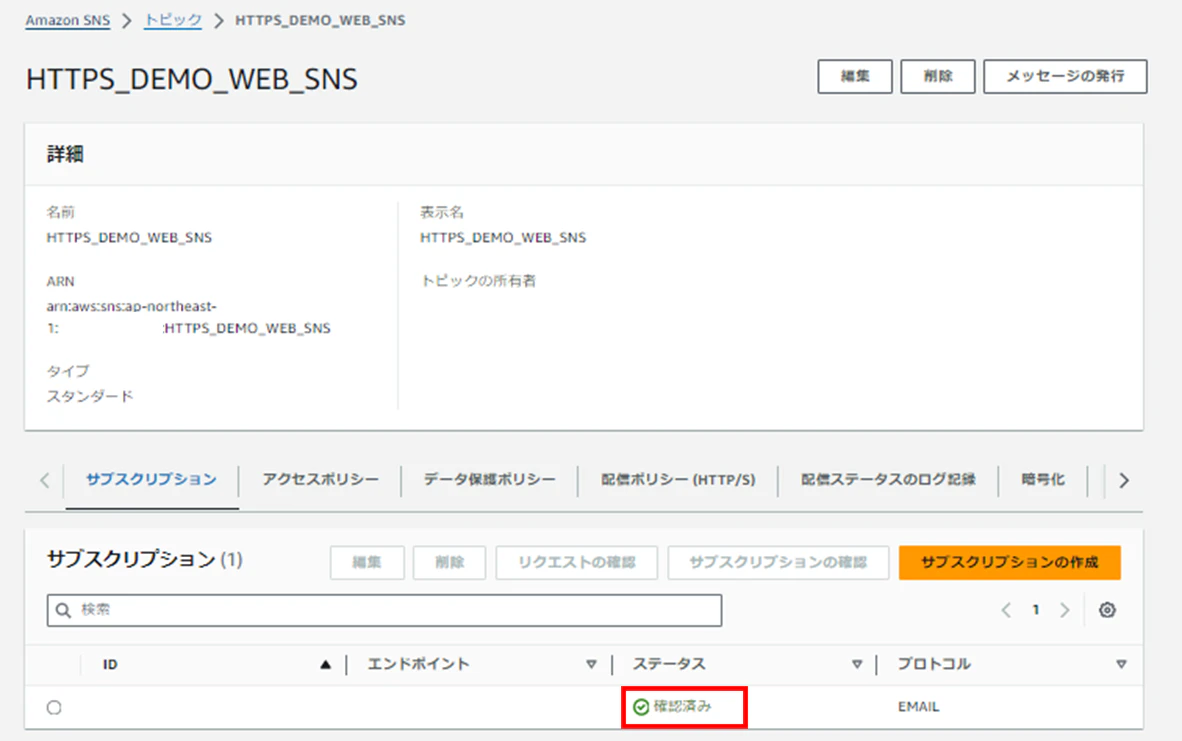The height and width of the screenshot is (741, 1182).
Task: Click リクエストの確認 button
Action: (x=577, y=562)
